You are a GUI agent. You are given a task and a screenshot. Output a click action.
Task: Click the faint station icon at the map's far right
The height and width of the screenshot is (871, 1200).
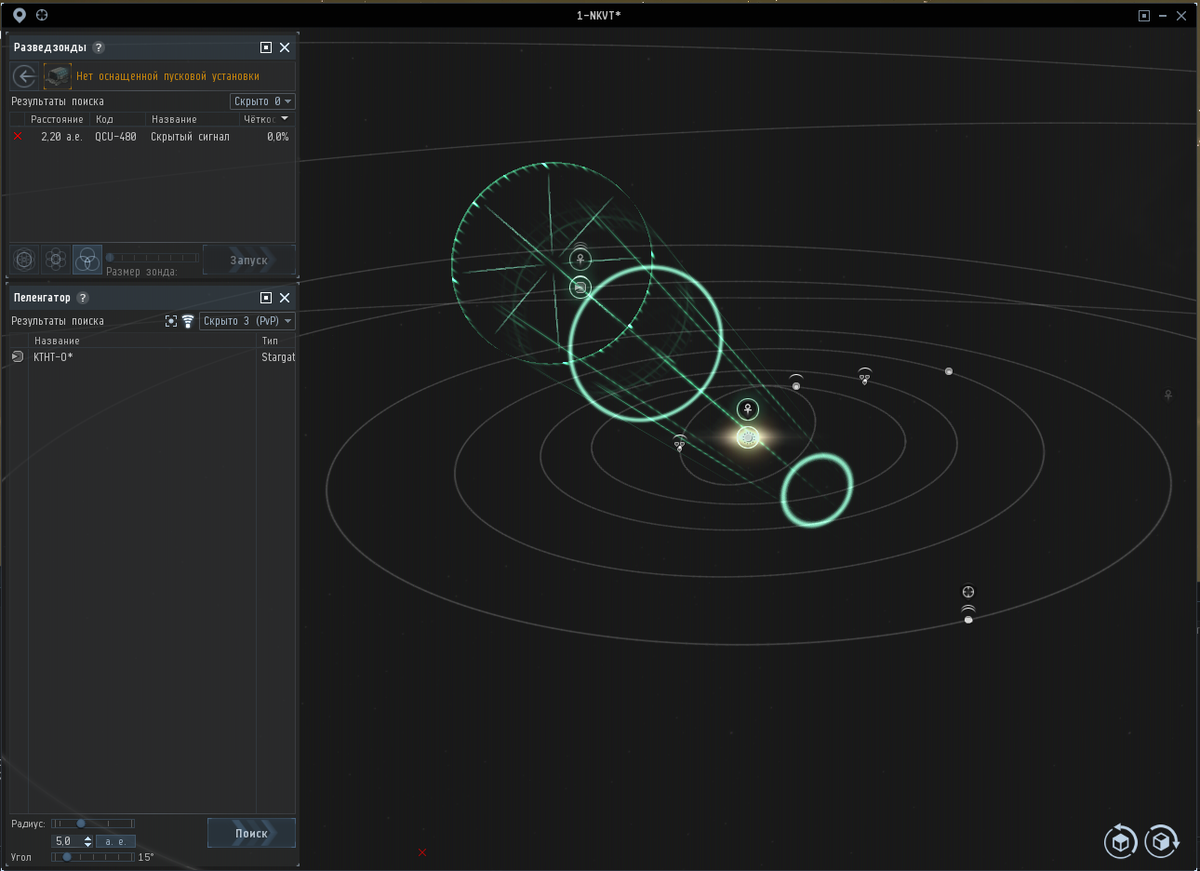click(x=1168, y=395)
